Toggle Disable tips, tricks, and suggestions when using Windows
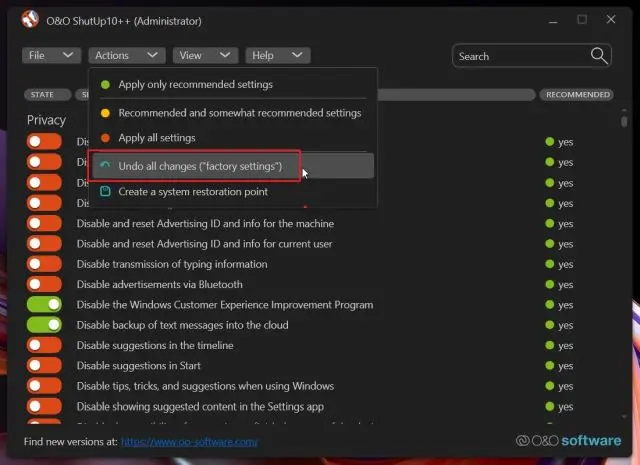This screenshot has width=640, height=465. [x=44, y=386]
